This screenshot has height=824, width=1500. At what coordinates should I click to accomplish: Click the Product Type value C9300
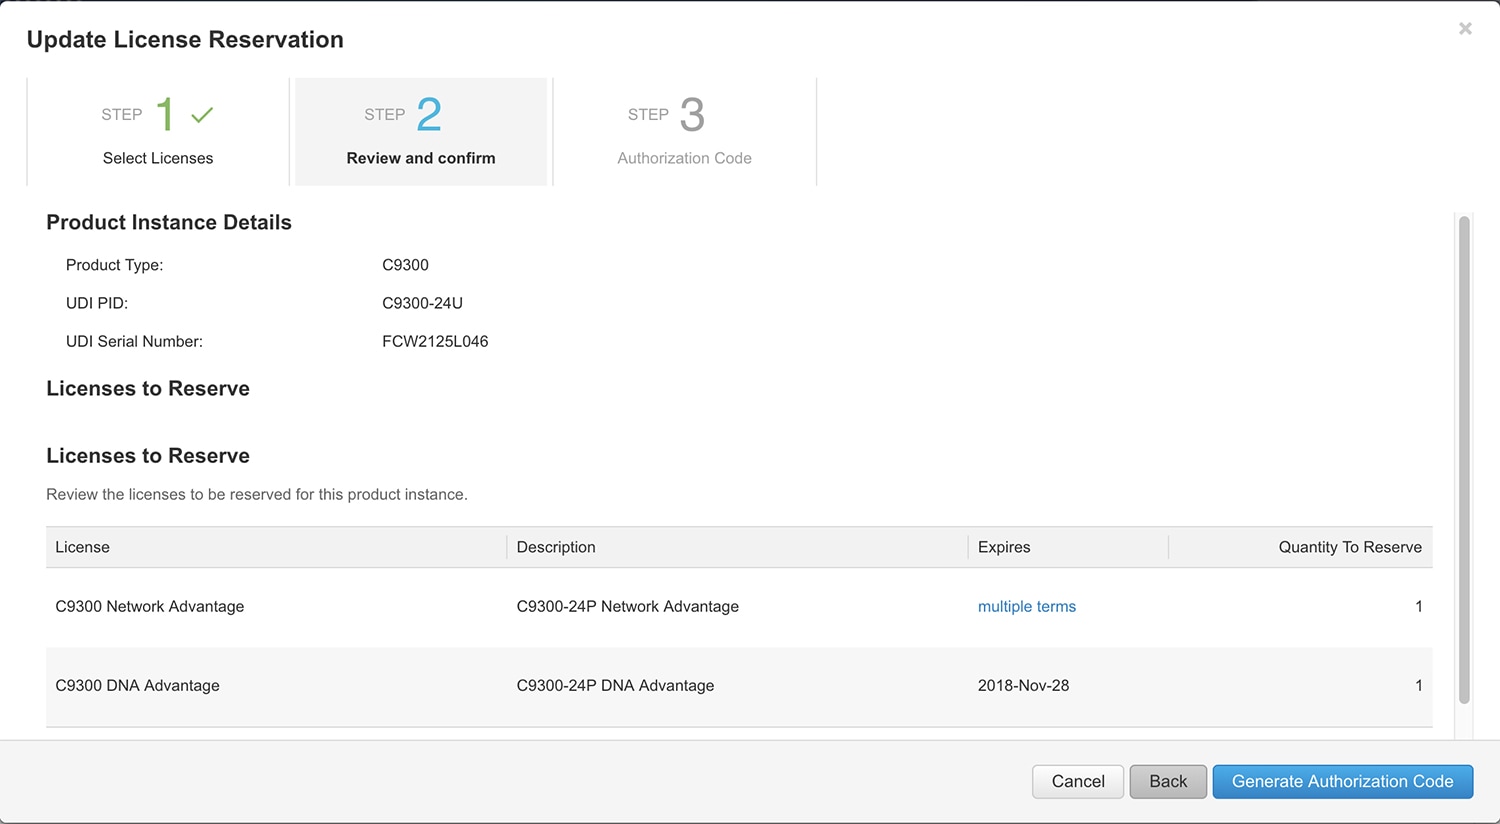[x=405, y=265]
